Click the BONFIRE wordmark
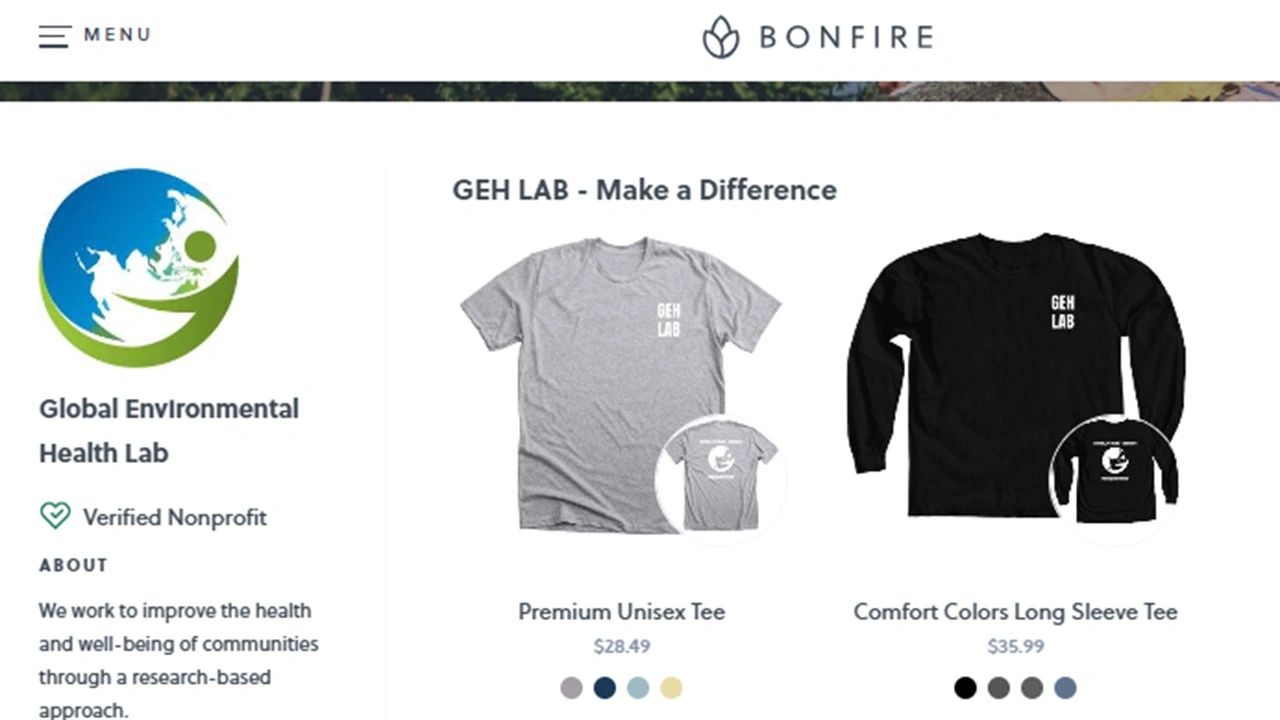The height and width of the screenshot is (720, 1280). click(846, 37)
